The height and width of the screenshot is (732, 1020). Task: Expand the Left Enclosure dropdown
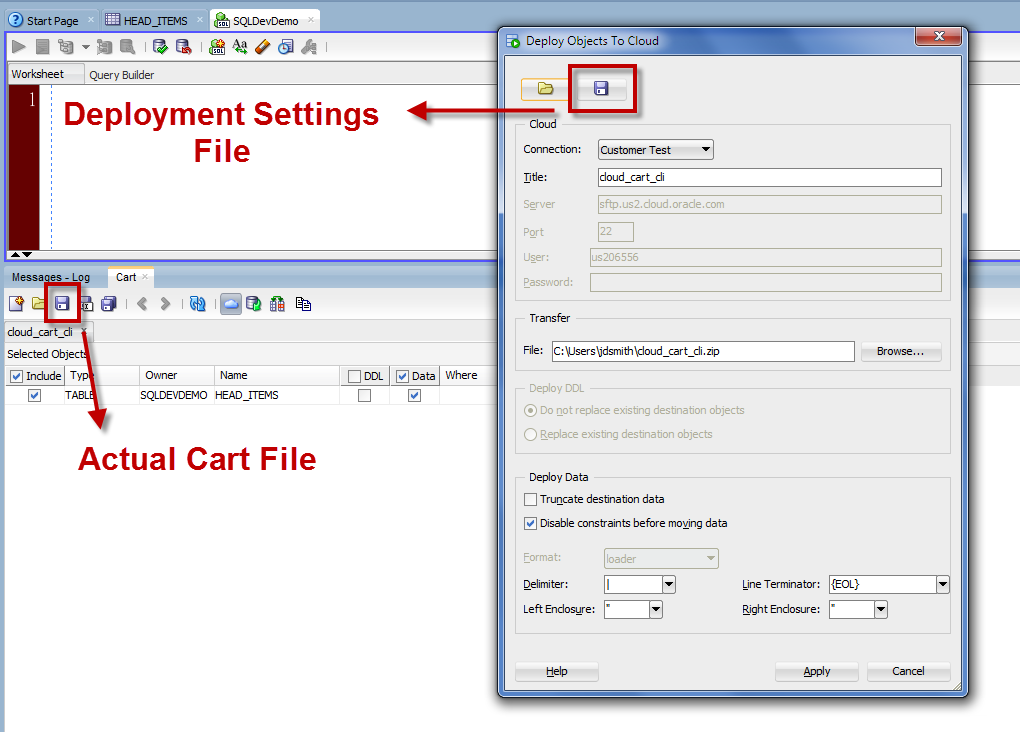point(656,609)
